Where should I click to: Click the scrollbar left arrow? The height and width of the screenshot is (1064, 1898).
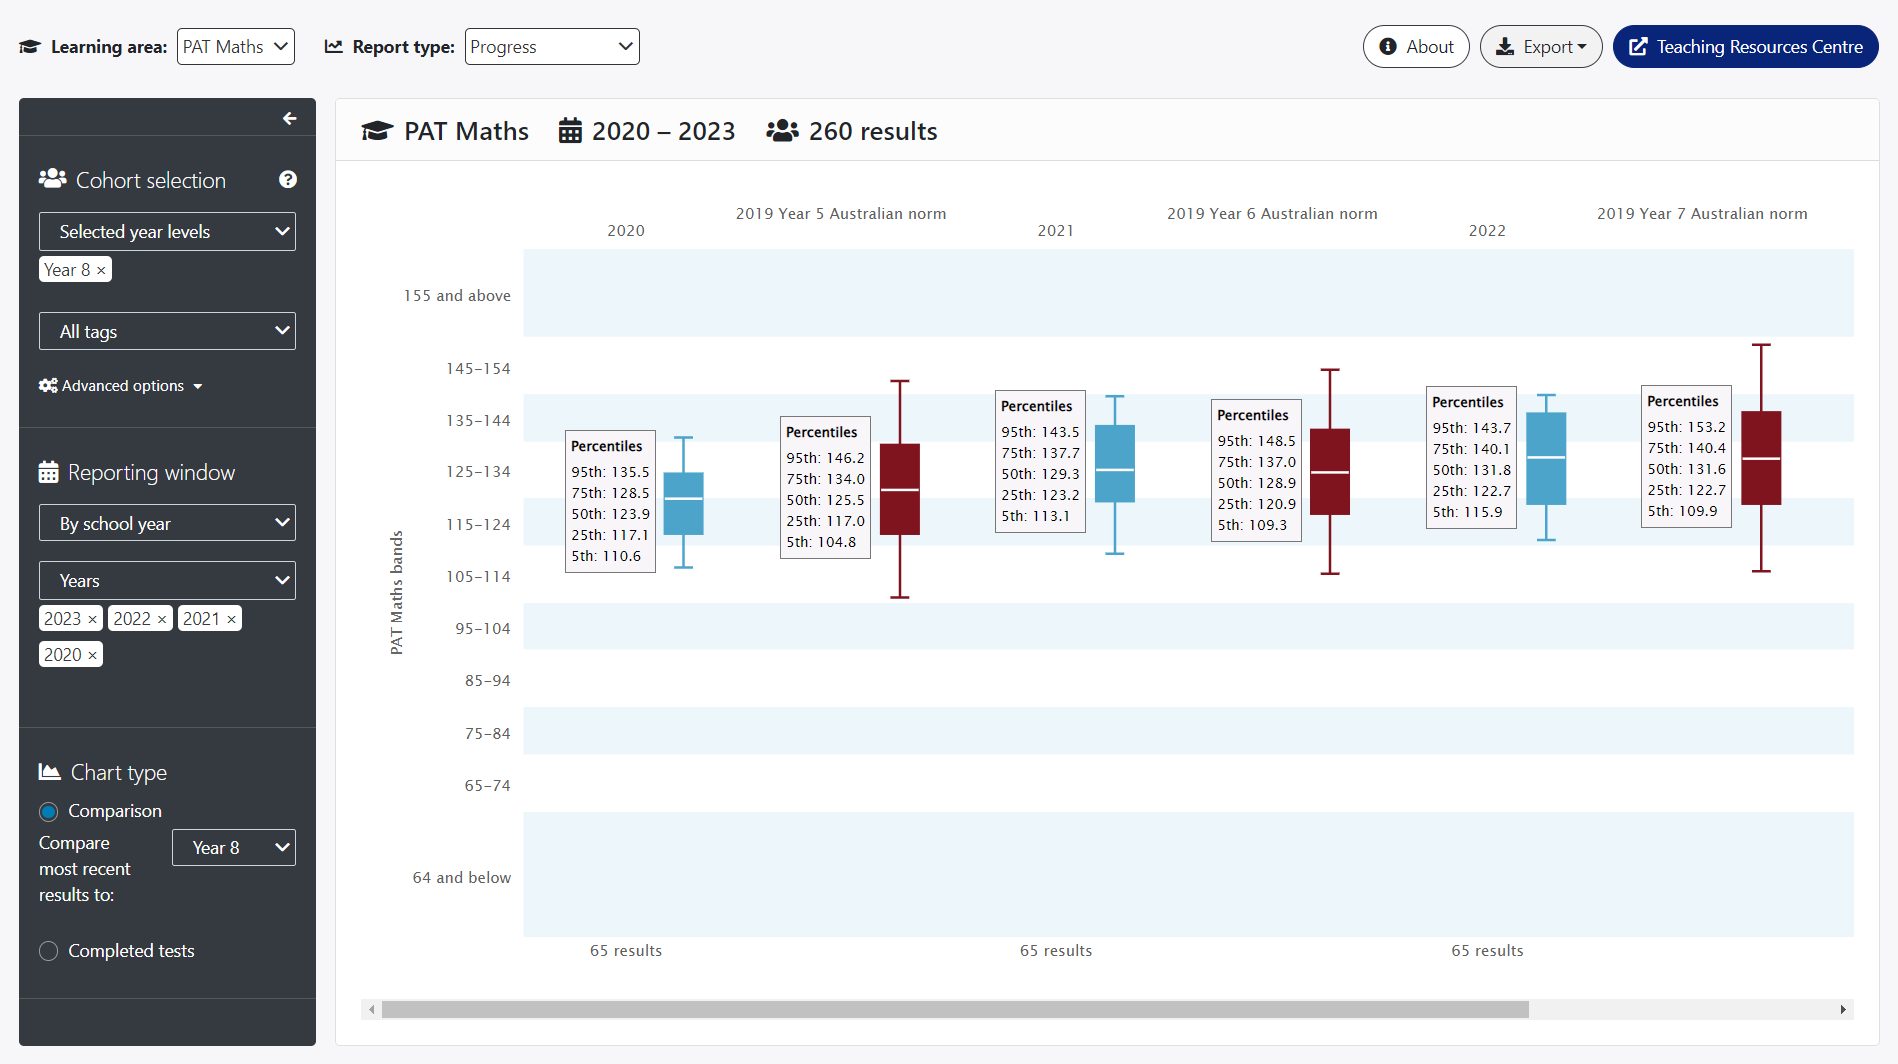click(x=372, y=1010)
